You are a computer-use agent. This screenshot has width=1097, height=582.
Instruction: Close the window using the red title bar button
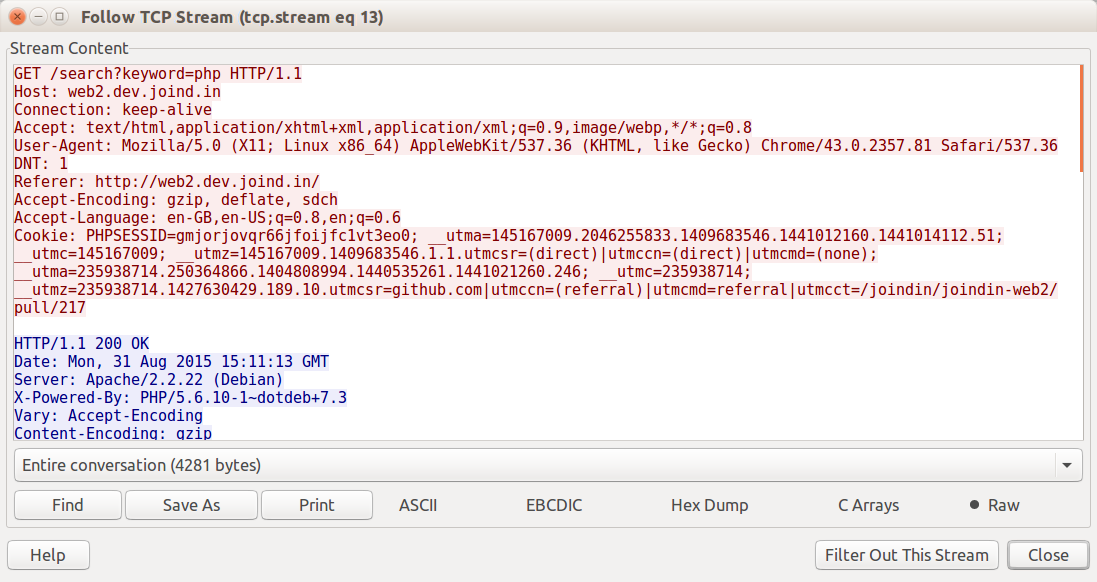point(17,17)
